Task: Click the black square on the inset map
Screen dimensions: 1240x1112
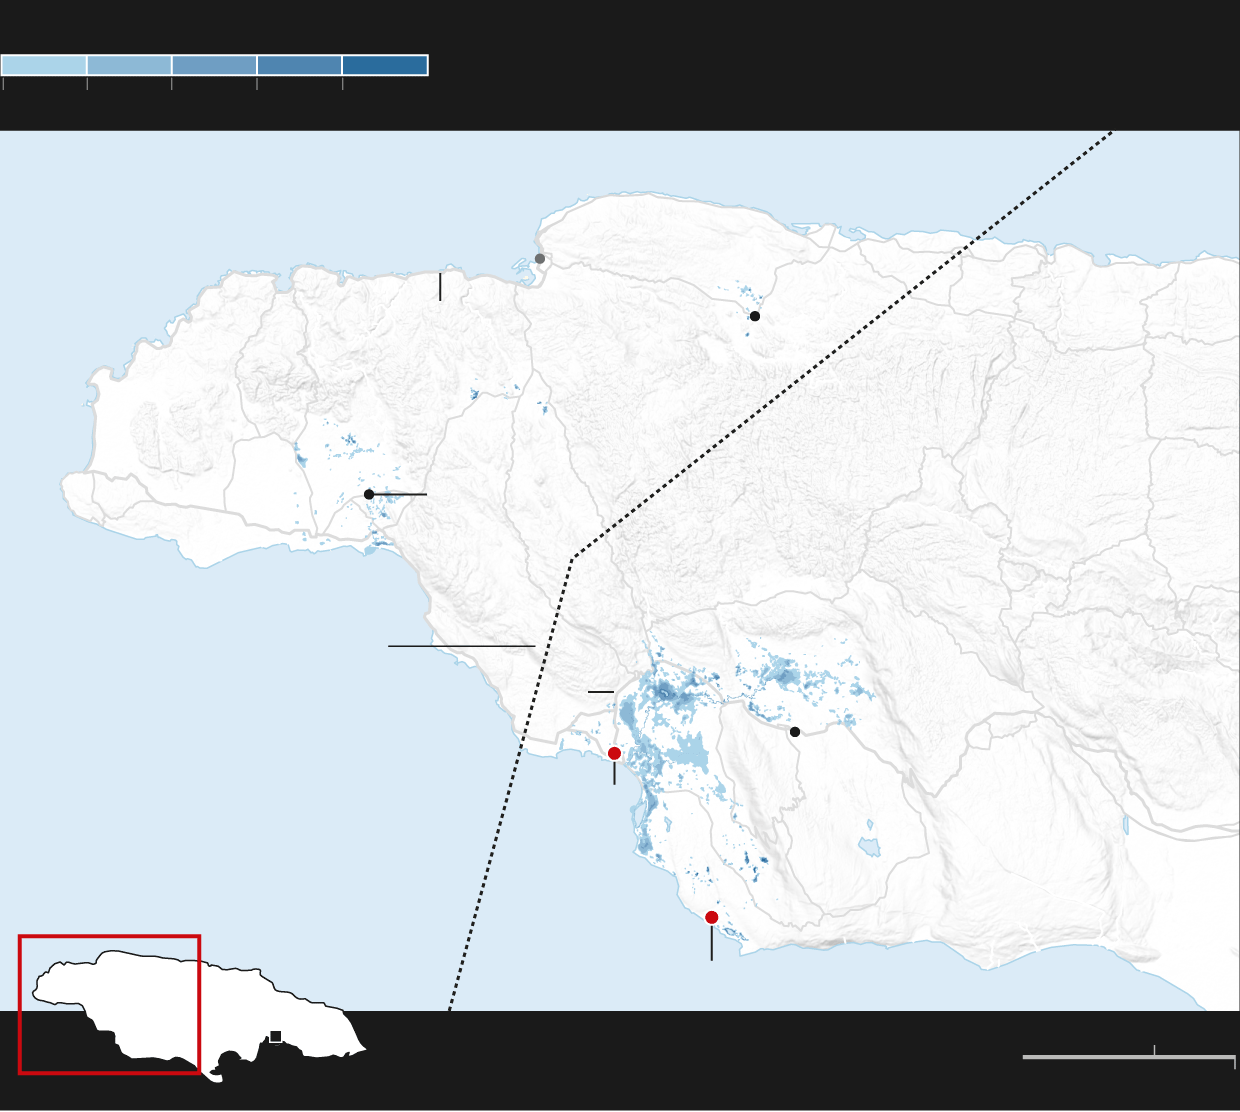Action: pos(276,1036)
